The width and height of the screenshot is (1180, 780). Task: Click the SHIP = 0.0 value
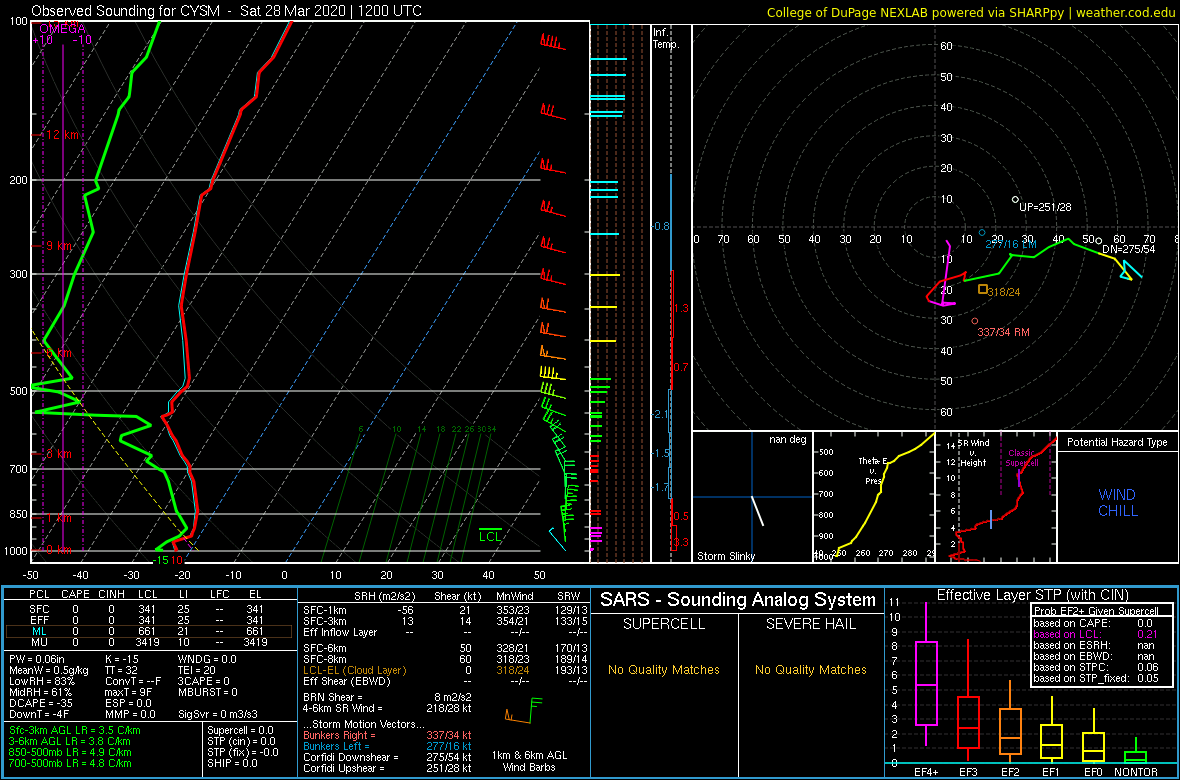click(233, 763)
